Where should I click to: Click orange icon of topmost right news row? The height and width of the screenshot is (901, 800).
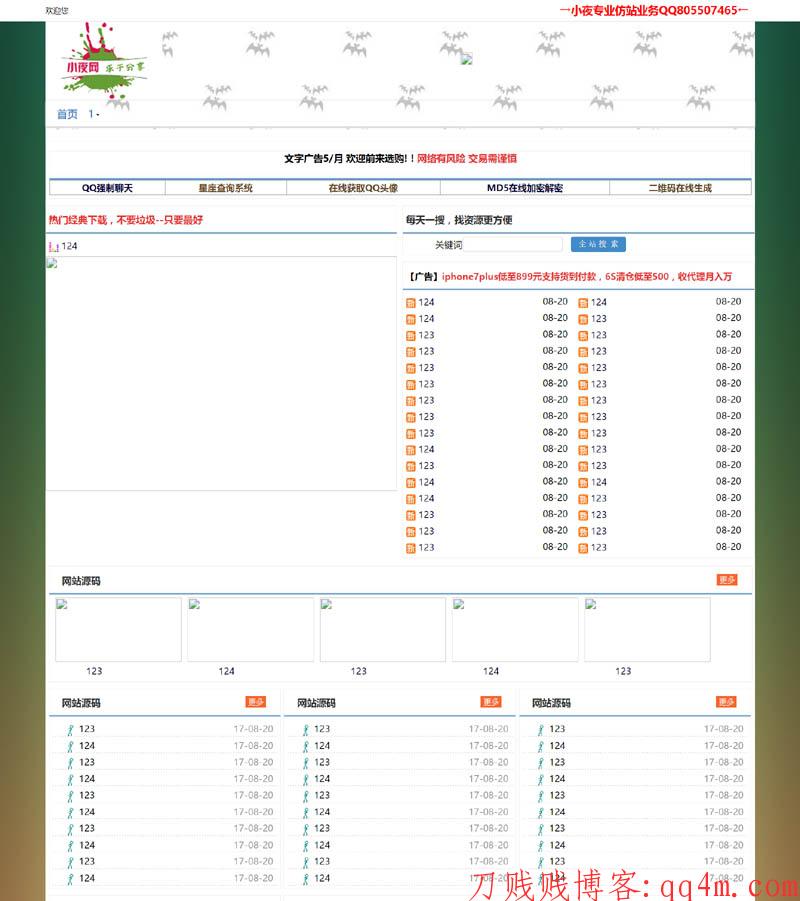(583, 303)
